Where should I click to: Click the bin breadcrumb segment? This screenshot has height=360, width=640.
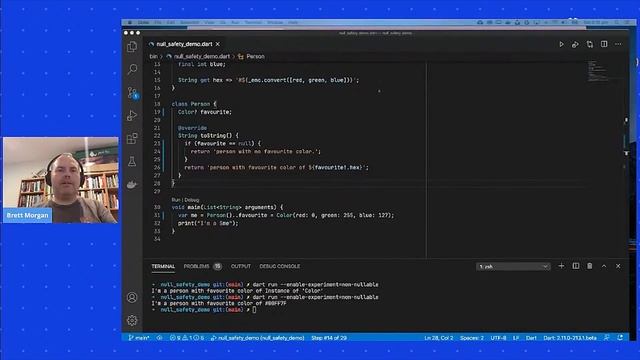point(153,56)
